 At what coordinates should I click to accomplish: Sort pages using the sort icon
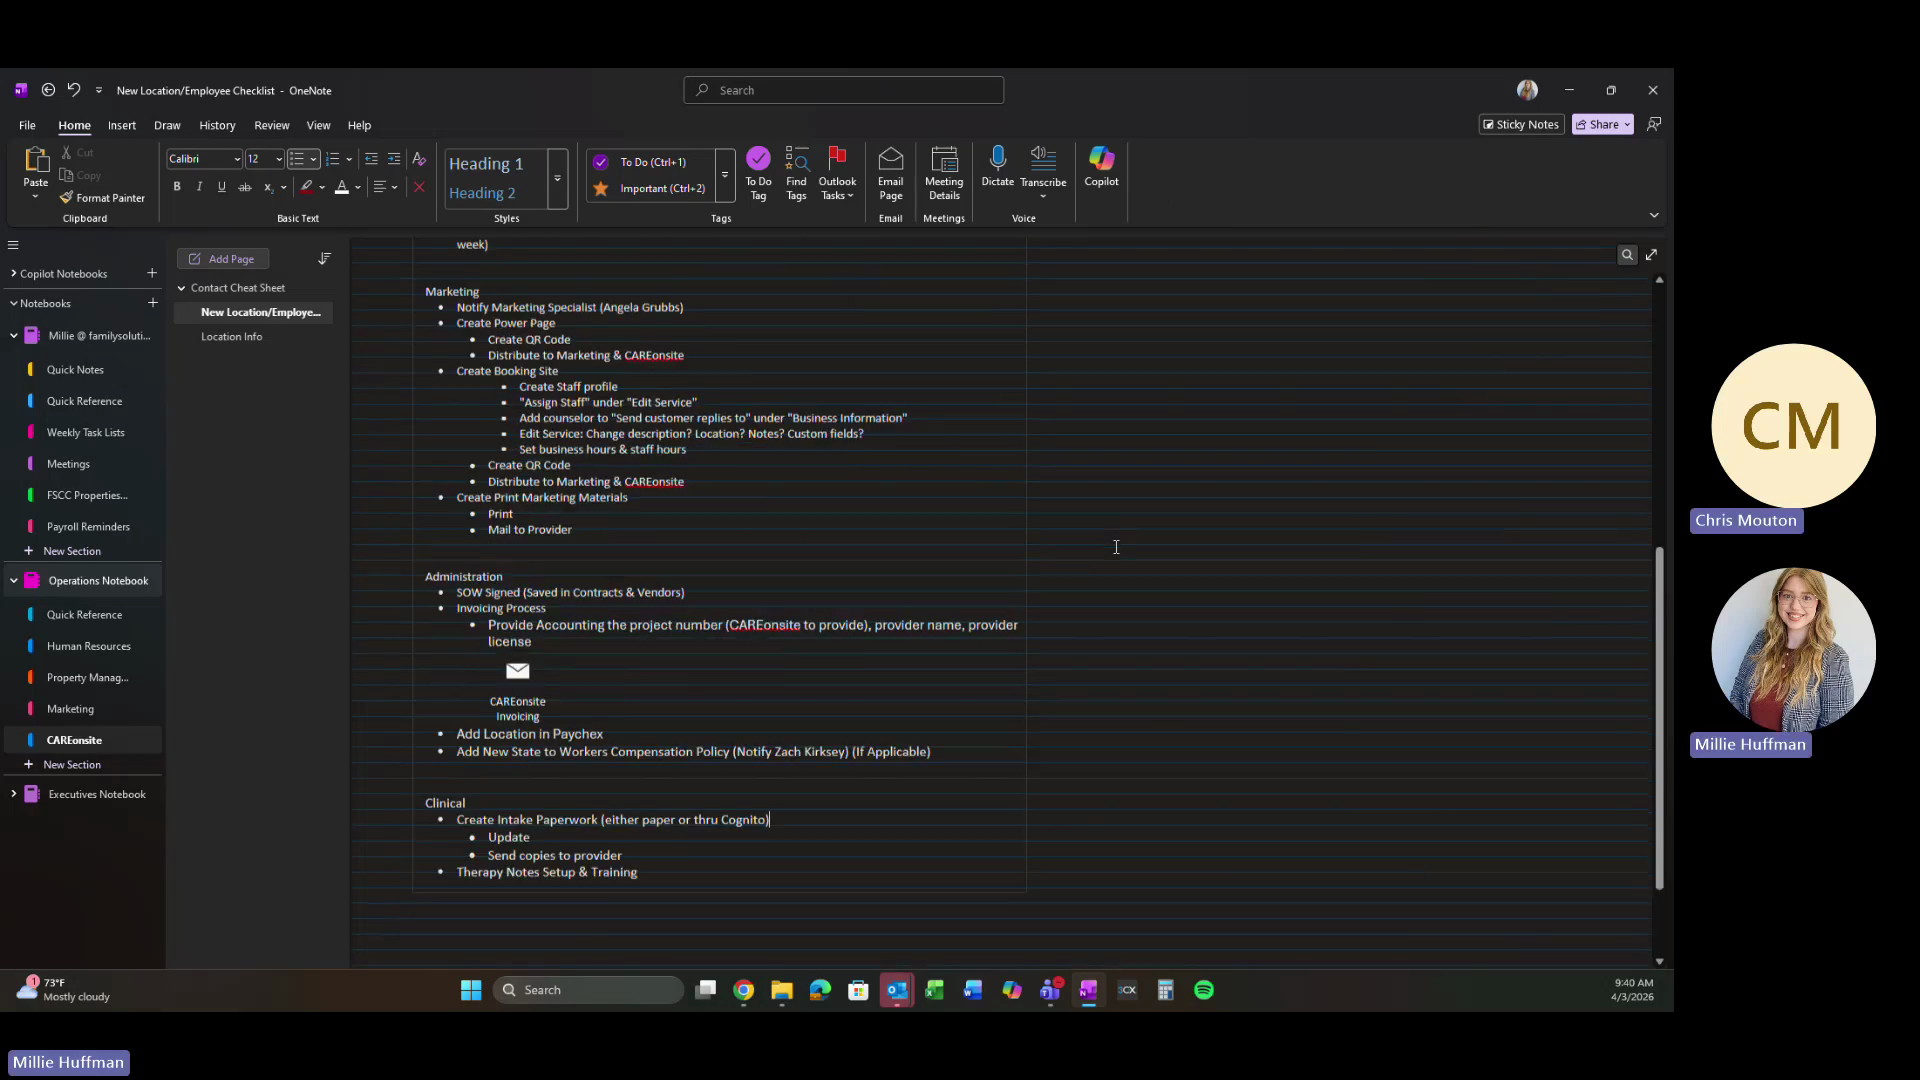(x=324, y=259)
